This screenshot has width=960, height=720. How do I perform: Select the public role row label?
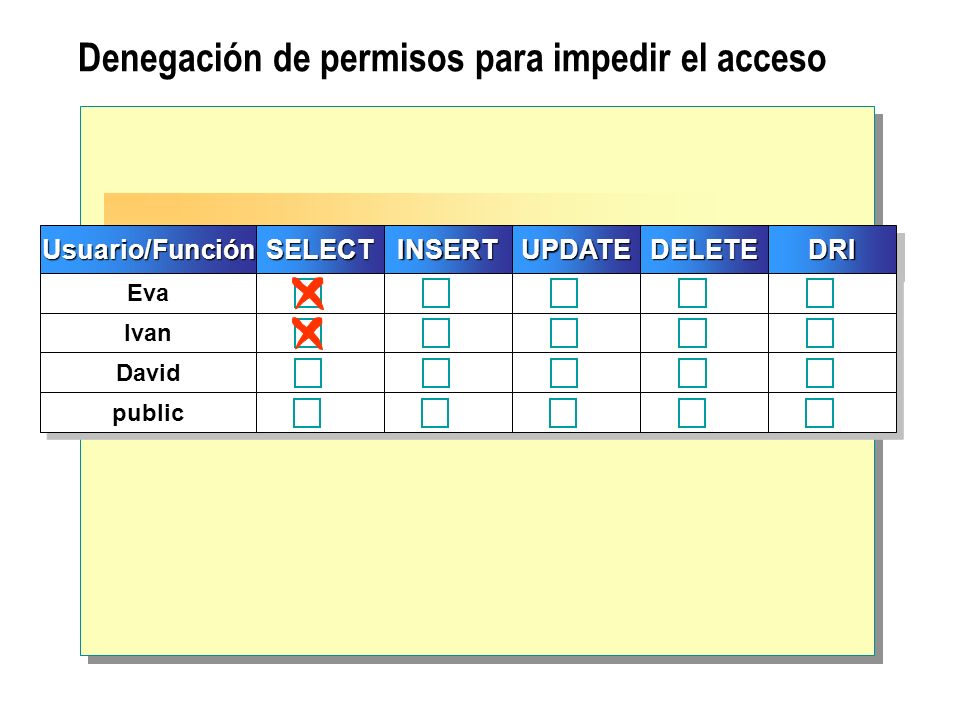pos(148,413)
